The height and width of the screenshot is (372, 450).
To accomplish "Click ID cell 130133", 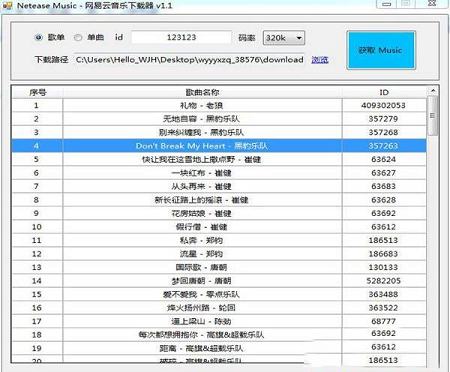I will (x=384, y=267).
